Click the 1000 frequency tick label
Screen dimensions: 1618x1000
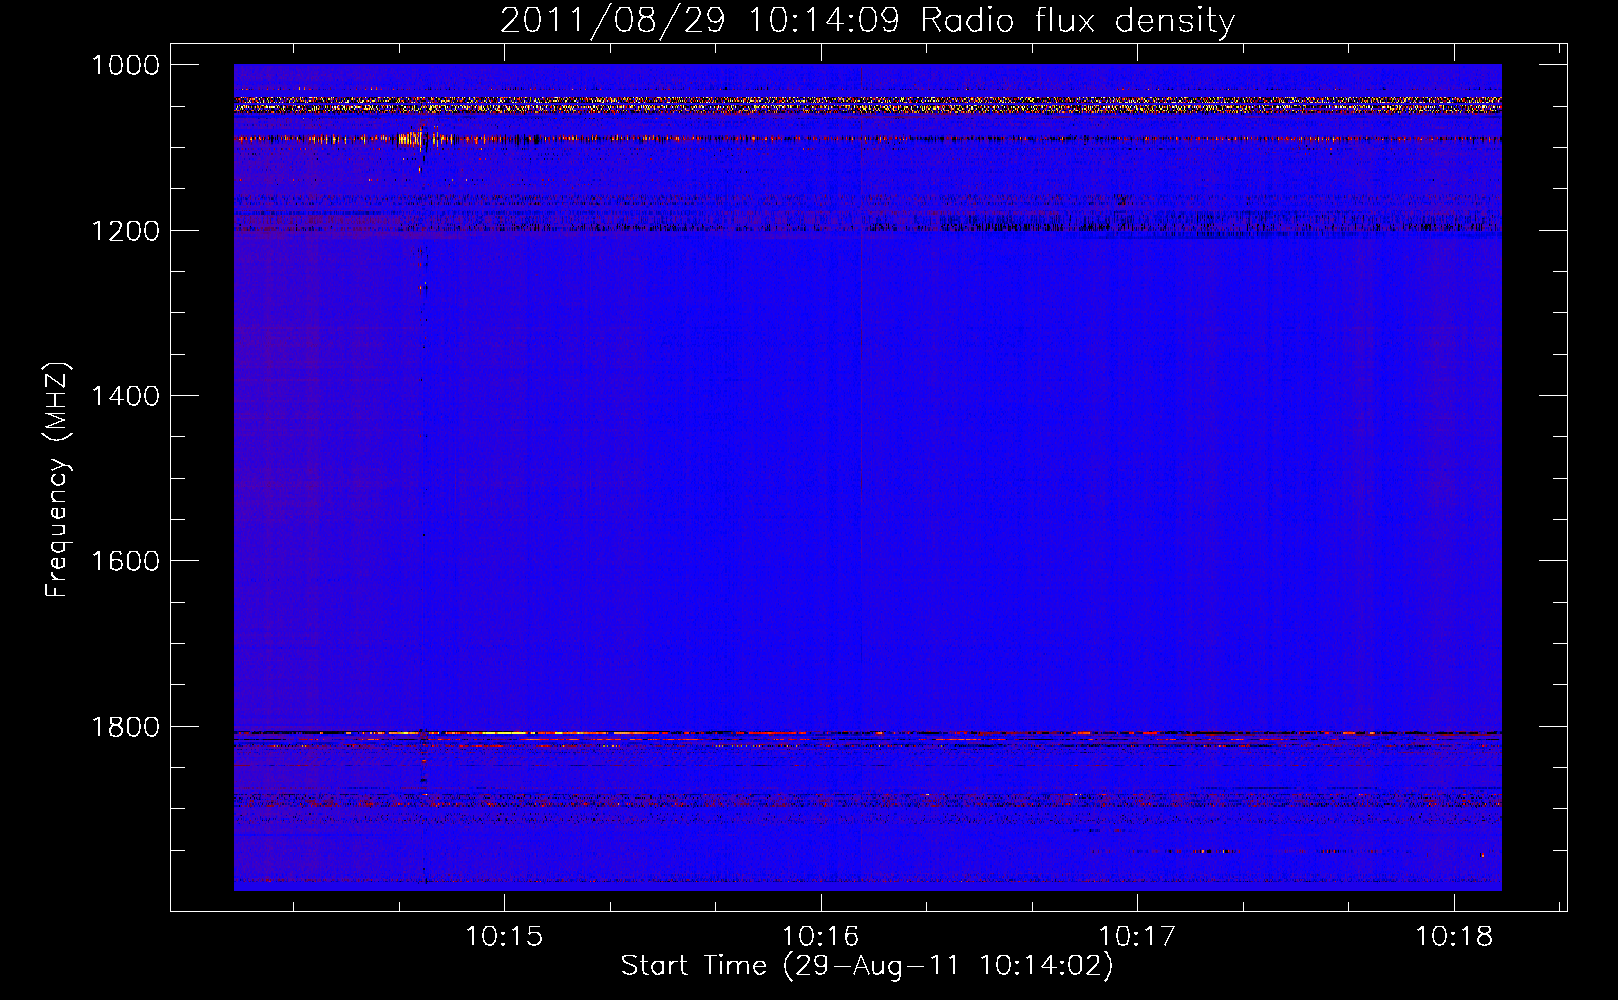click(125, 65)
